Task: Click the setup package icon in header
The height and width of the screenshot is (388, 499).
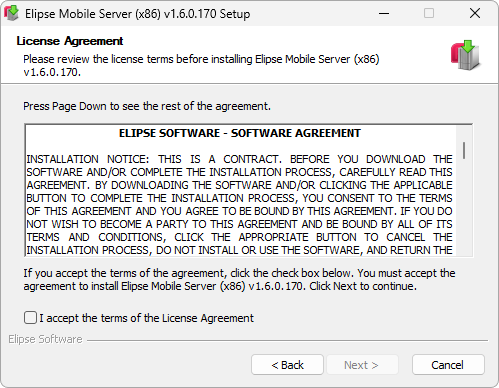Action: (466, 55)
